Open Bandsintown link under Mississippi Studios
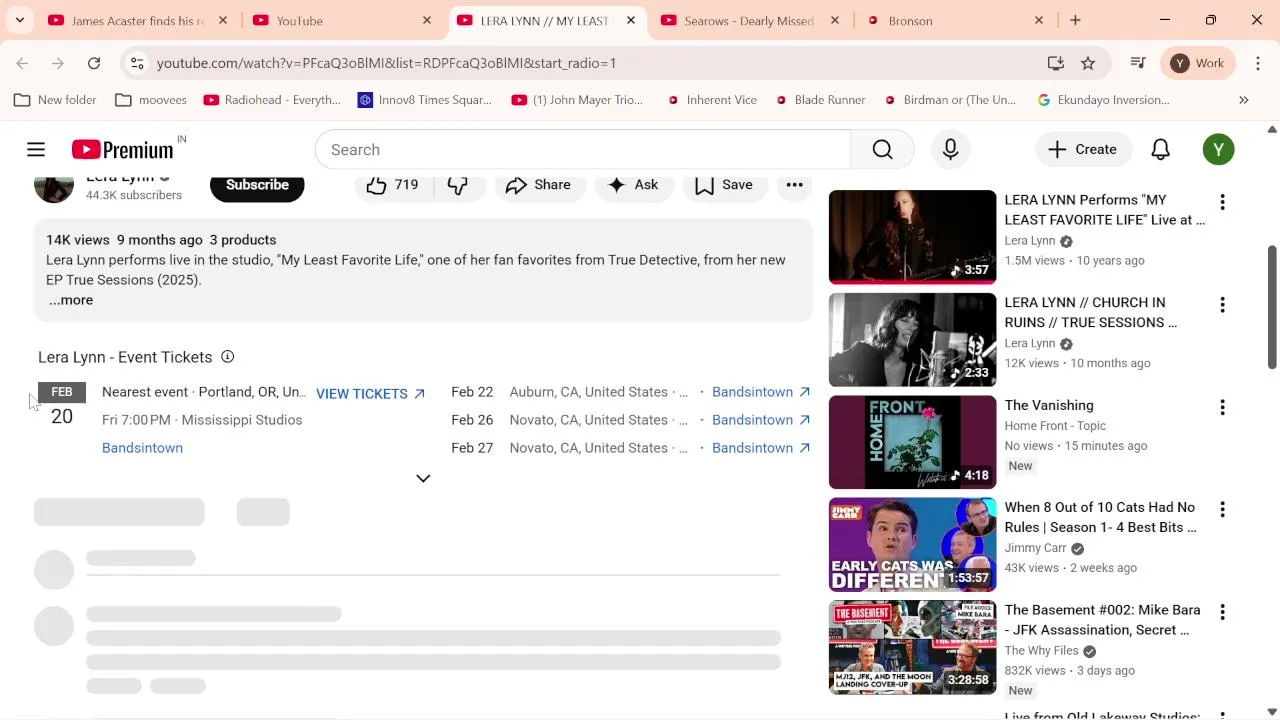 point(142,448)
